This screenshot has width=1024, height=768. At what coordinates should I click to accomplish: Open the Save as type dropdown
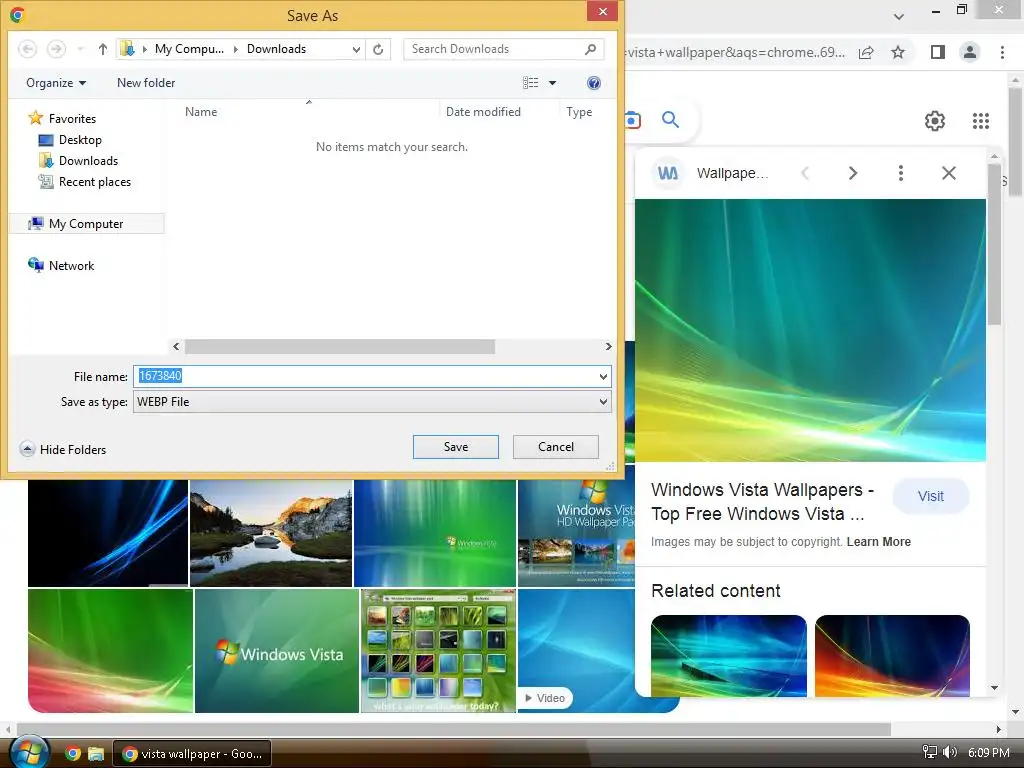(603, 402)
